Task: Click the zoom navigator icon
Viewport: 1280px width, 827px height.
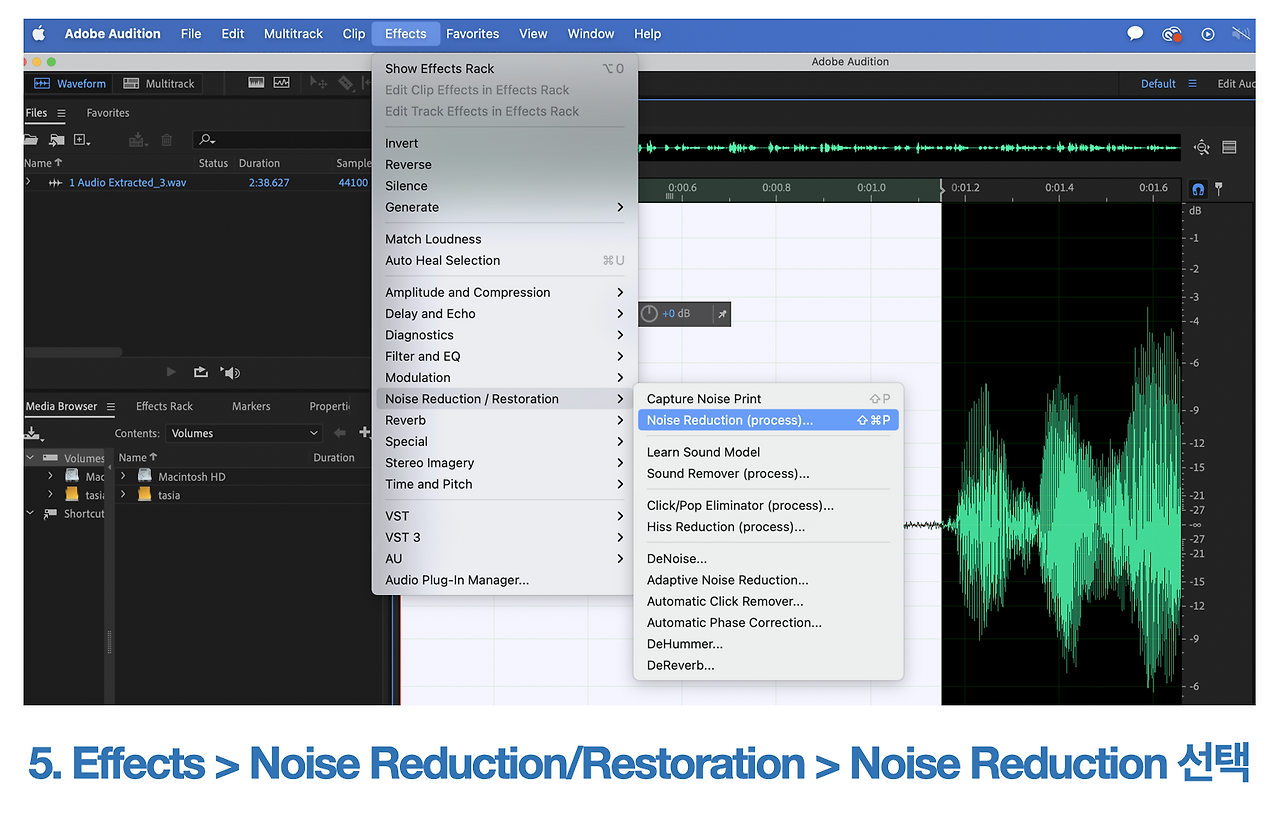Action: pyautogui.click(x=1201, y=148)
